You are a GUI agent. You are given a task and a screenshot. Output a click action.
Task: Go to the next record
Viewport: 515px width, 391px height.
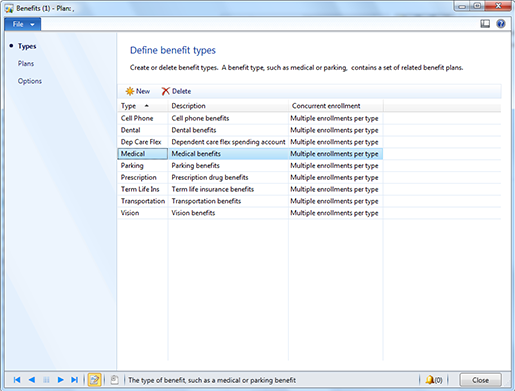point(60,380)
